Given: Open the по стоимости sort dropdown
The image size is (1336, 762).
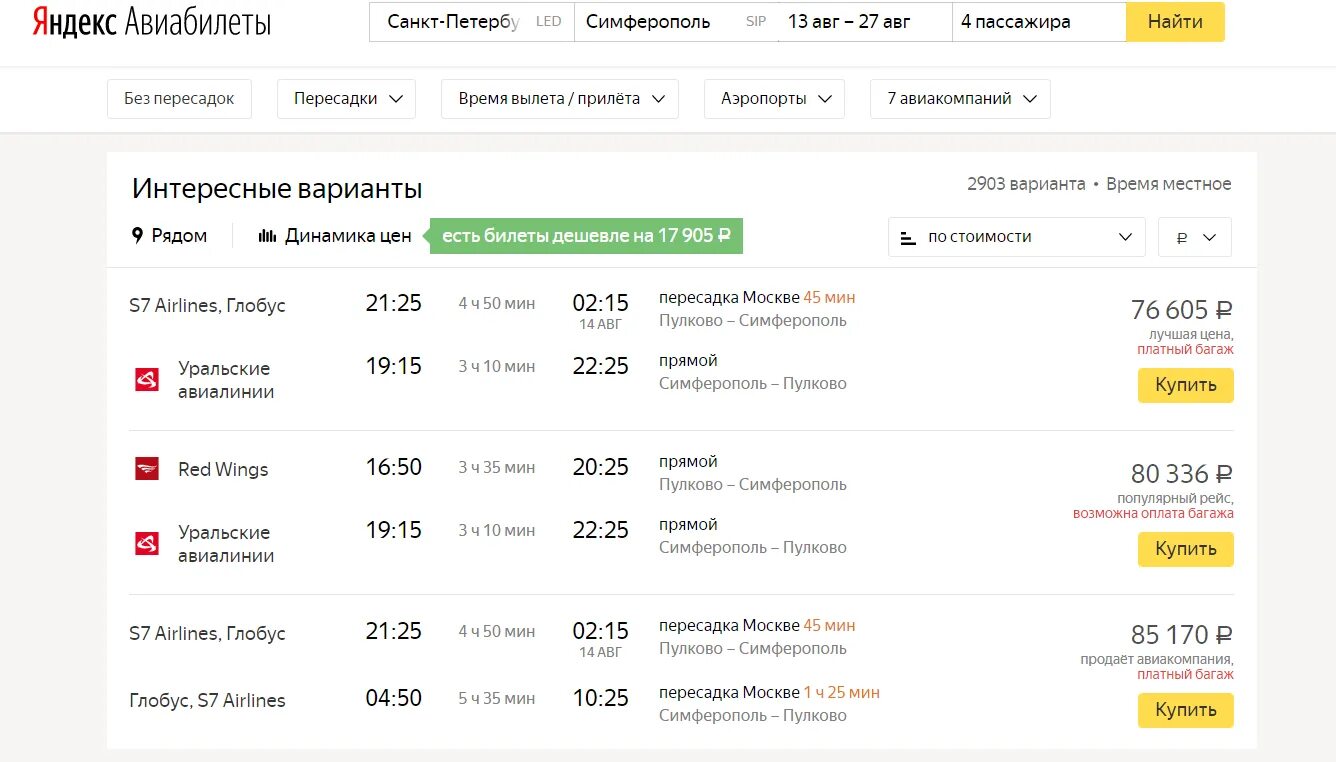Looking at the screenshot, I should click(x=1017, y=237).
